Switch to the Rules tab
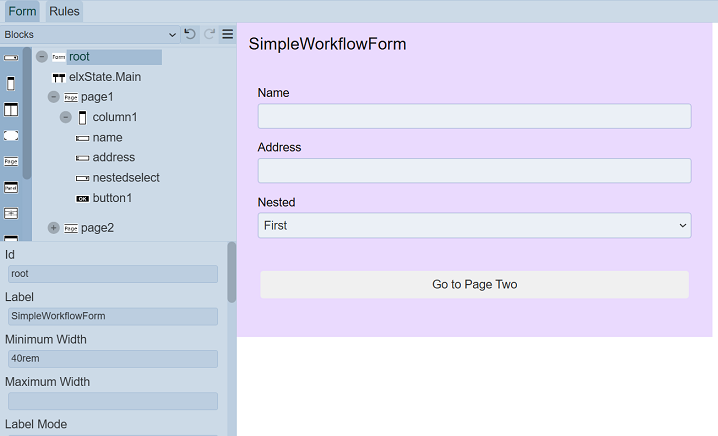Viewport: 718px width, 436px height. [x=64, y=11]
